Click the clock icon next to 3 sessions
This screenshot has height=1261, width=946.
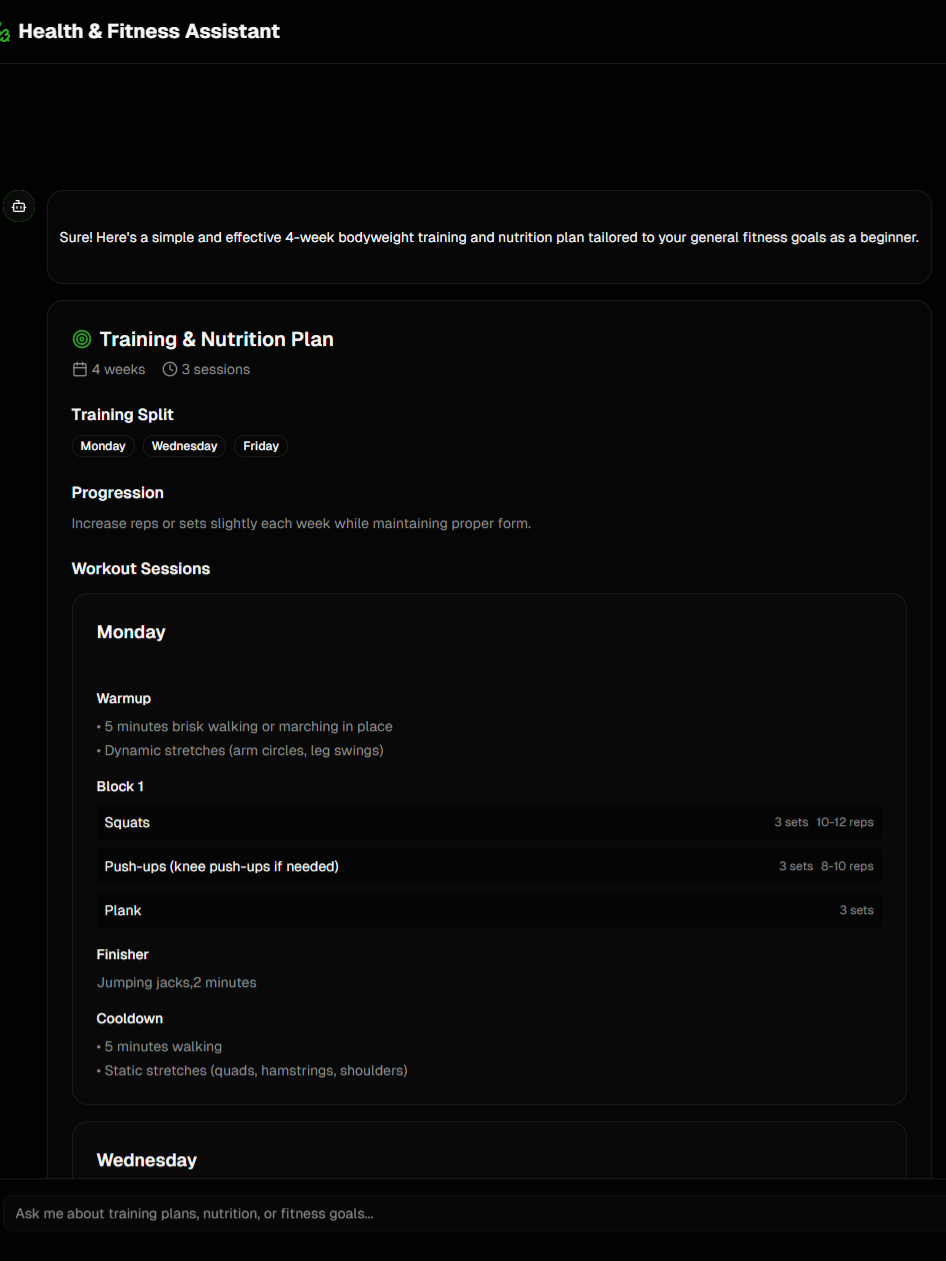[170, 369]
